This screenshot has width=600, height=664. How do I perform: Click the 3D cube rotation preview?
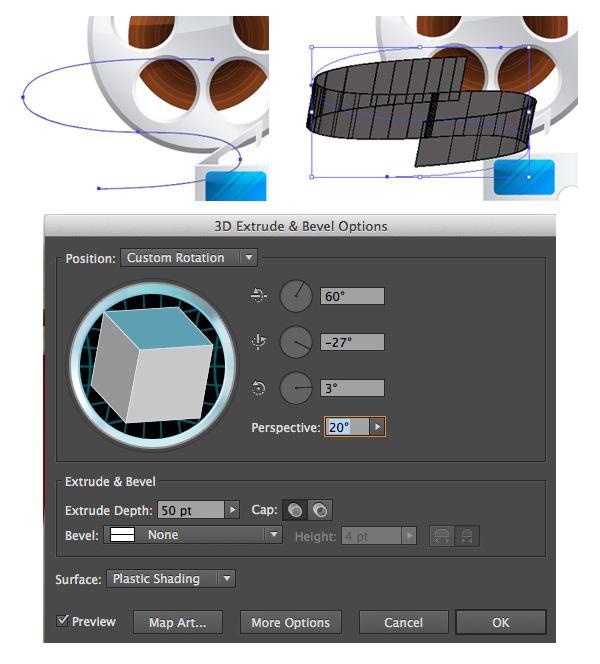pos(152,365)
